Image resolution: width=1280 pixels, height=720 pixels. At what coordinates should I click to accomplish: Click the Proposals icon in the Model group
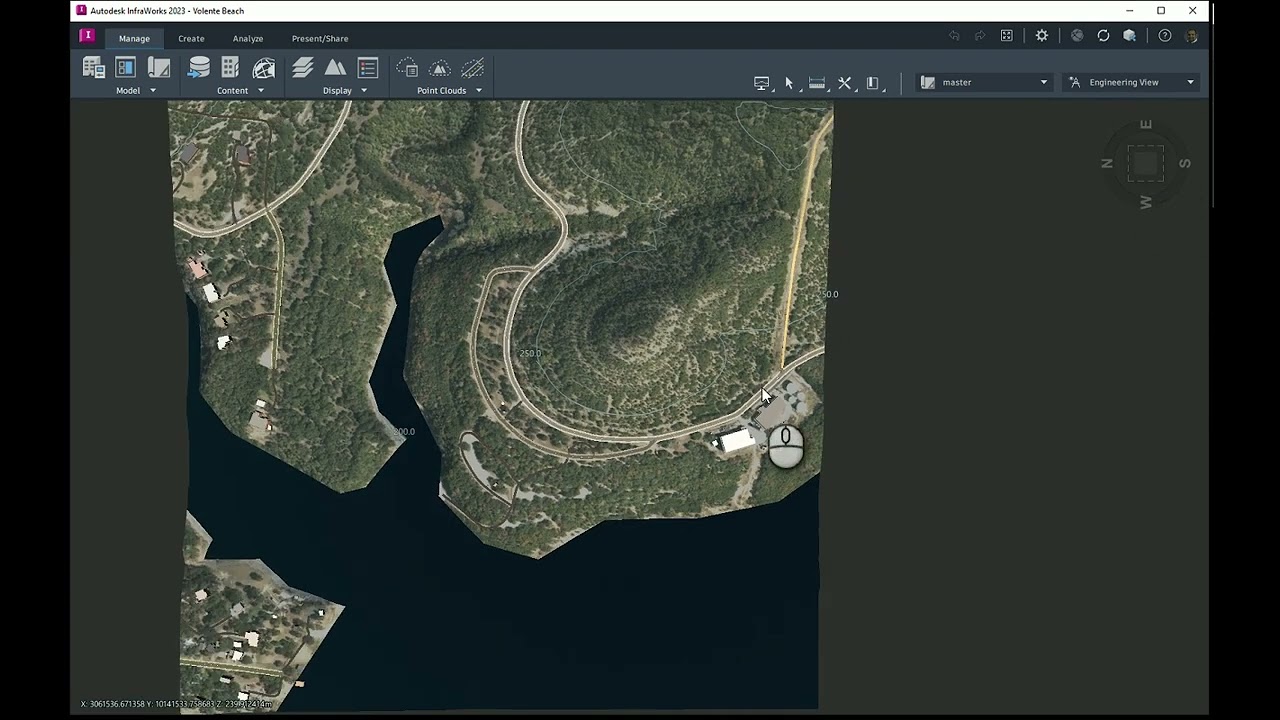pyautogui.click(x=159, y=68)
